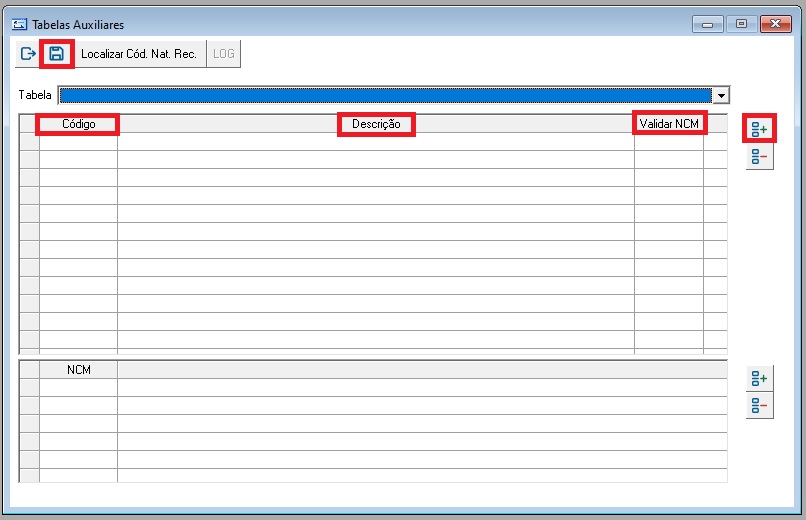Image resolution: width=806 pixels, height=520 pixels.
Task: Remove a row from the NCM grid
Action: (x=759, y=405)
